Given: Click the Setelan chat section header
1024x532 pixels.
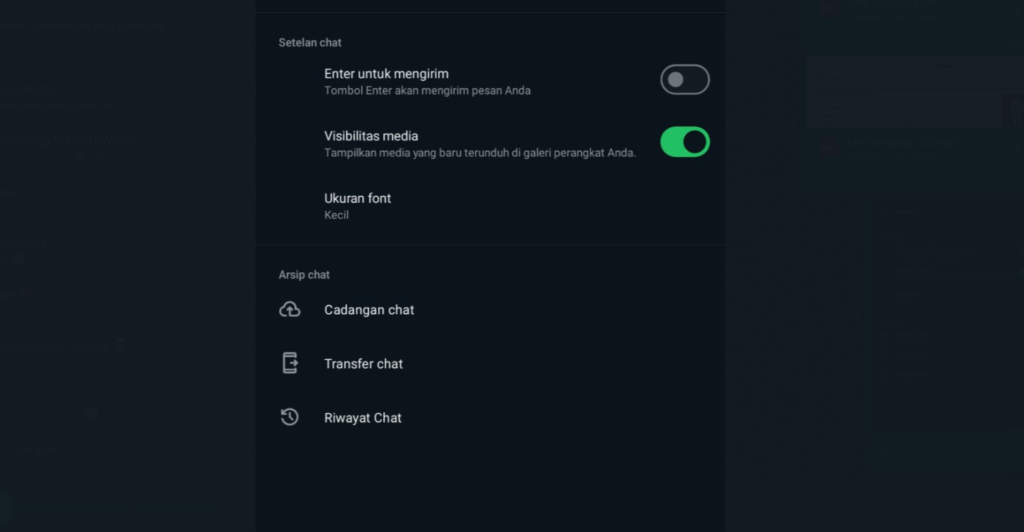Looking at the screenshot, I should [x=310, y=42].
